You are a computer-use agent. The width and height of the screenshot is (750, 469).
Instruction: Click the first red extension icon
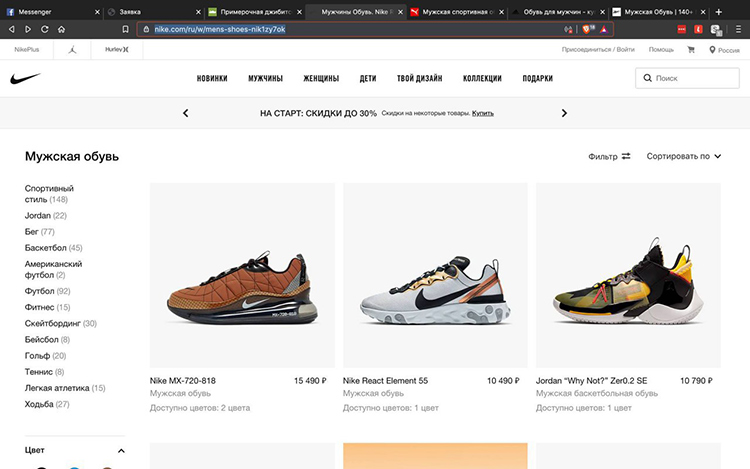[682, 29]
